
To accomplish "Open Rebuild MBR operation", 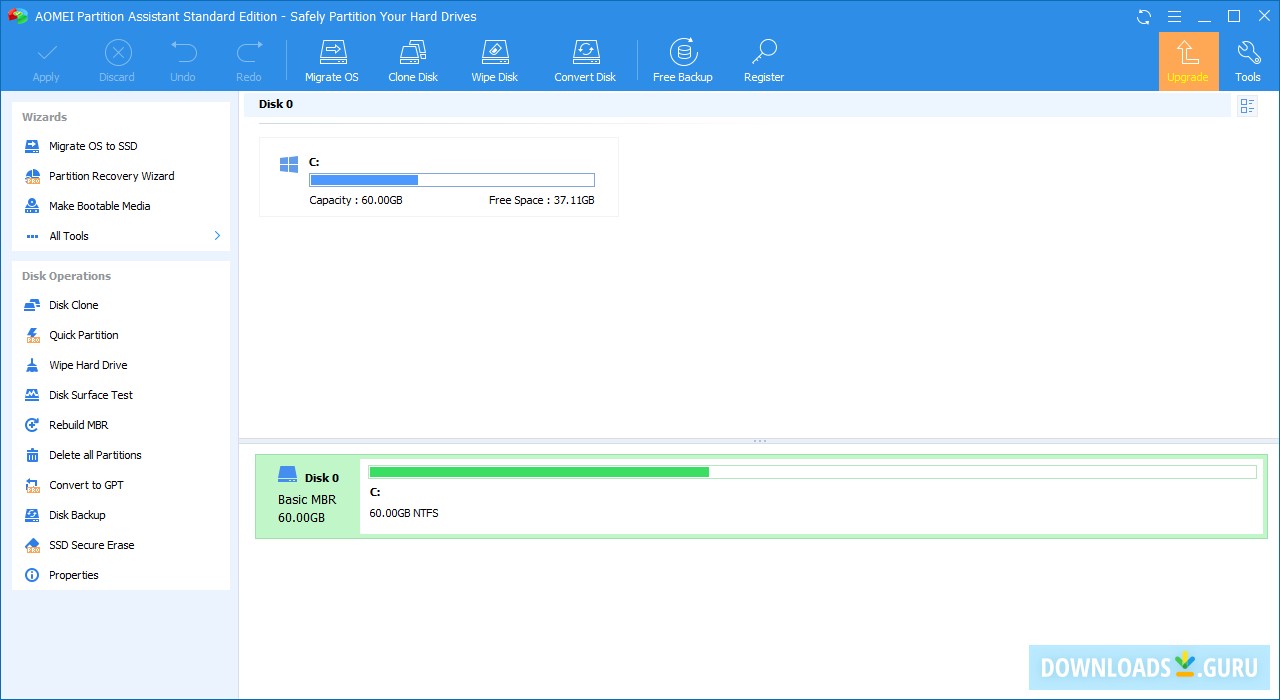I will coord(79,424).
